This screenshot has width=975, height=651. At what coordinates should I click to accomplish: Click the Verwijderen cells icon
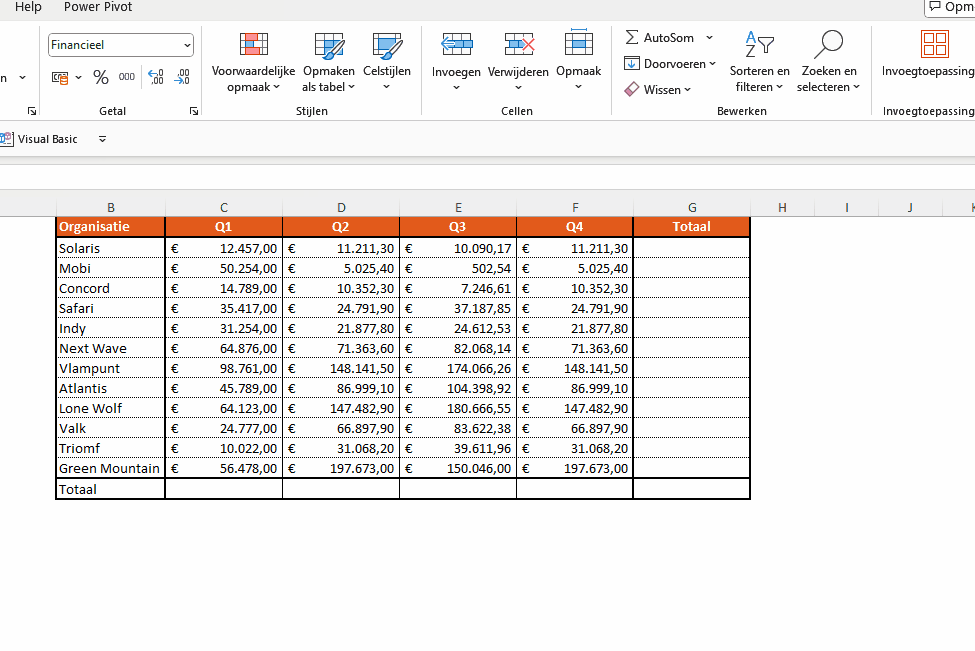coord(518,44)
